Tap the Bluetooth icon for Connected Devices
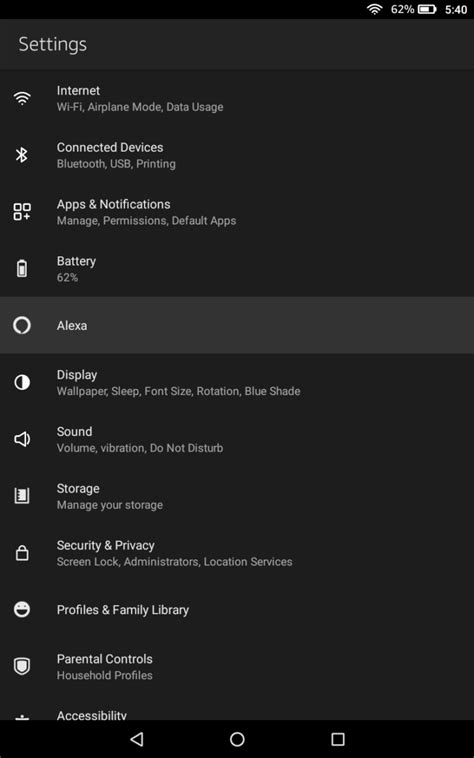The height and width of the screenshot is (758, 474). (22, 155)
